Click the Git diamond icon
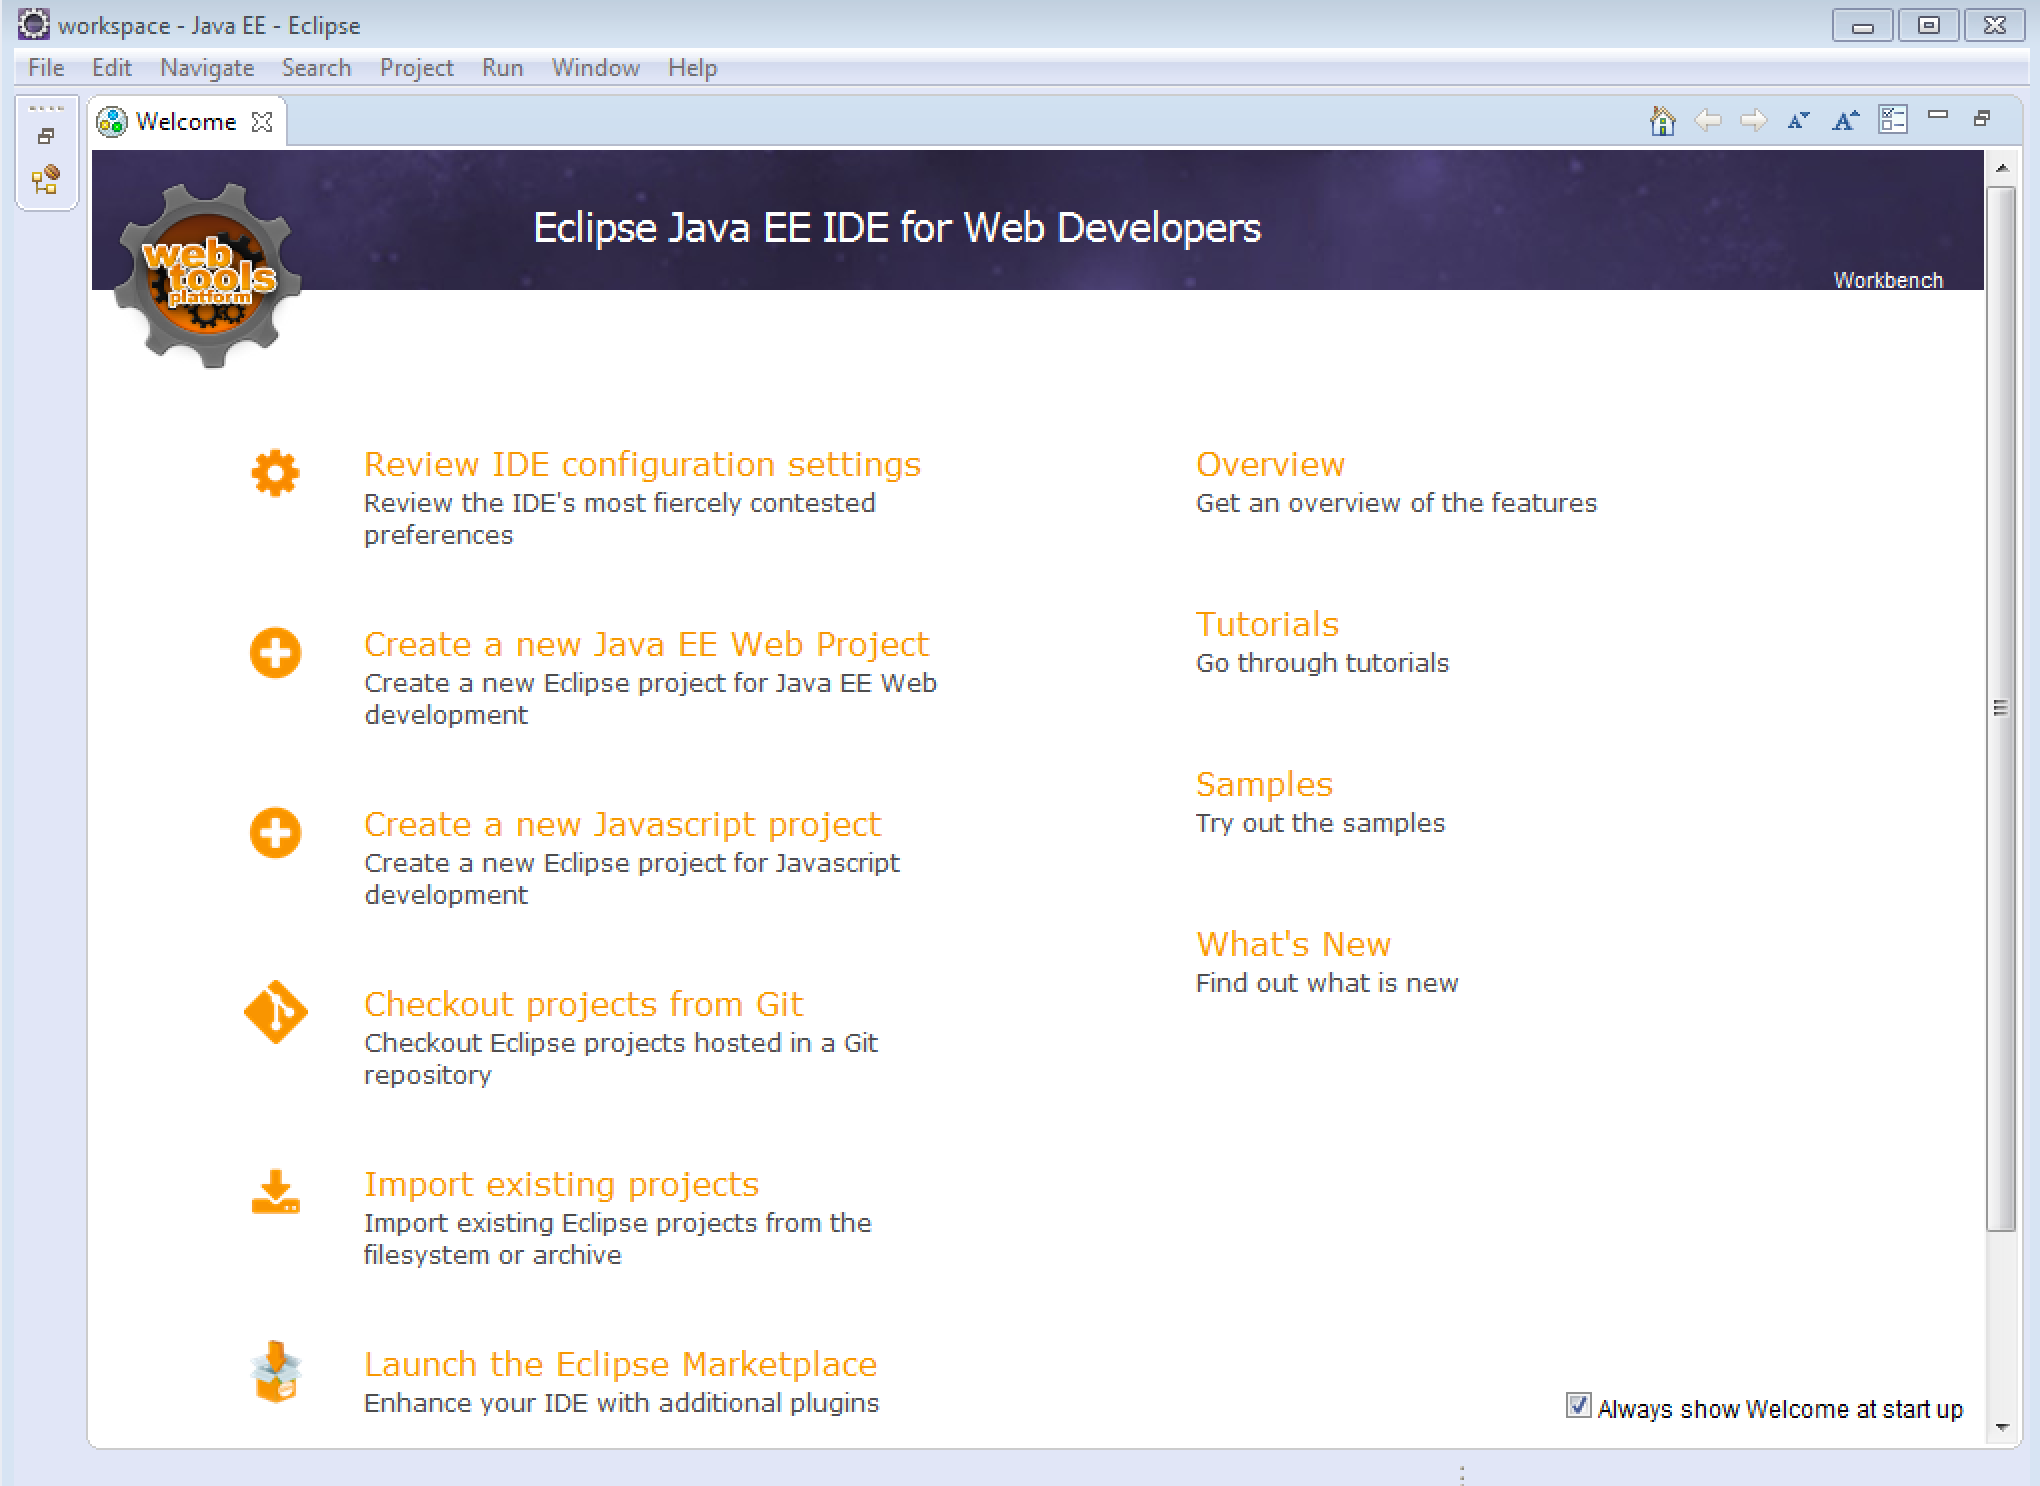 [275, 1012]
